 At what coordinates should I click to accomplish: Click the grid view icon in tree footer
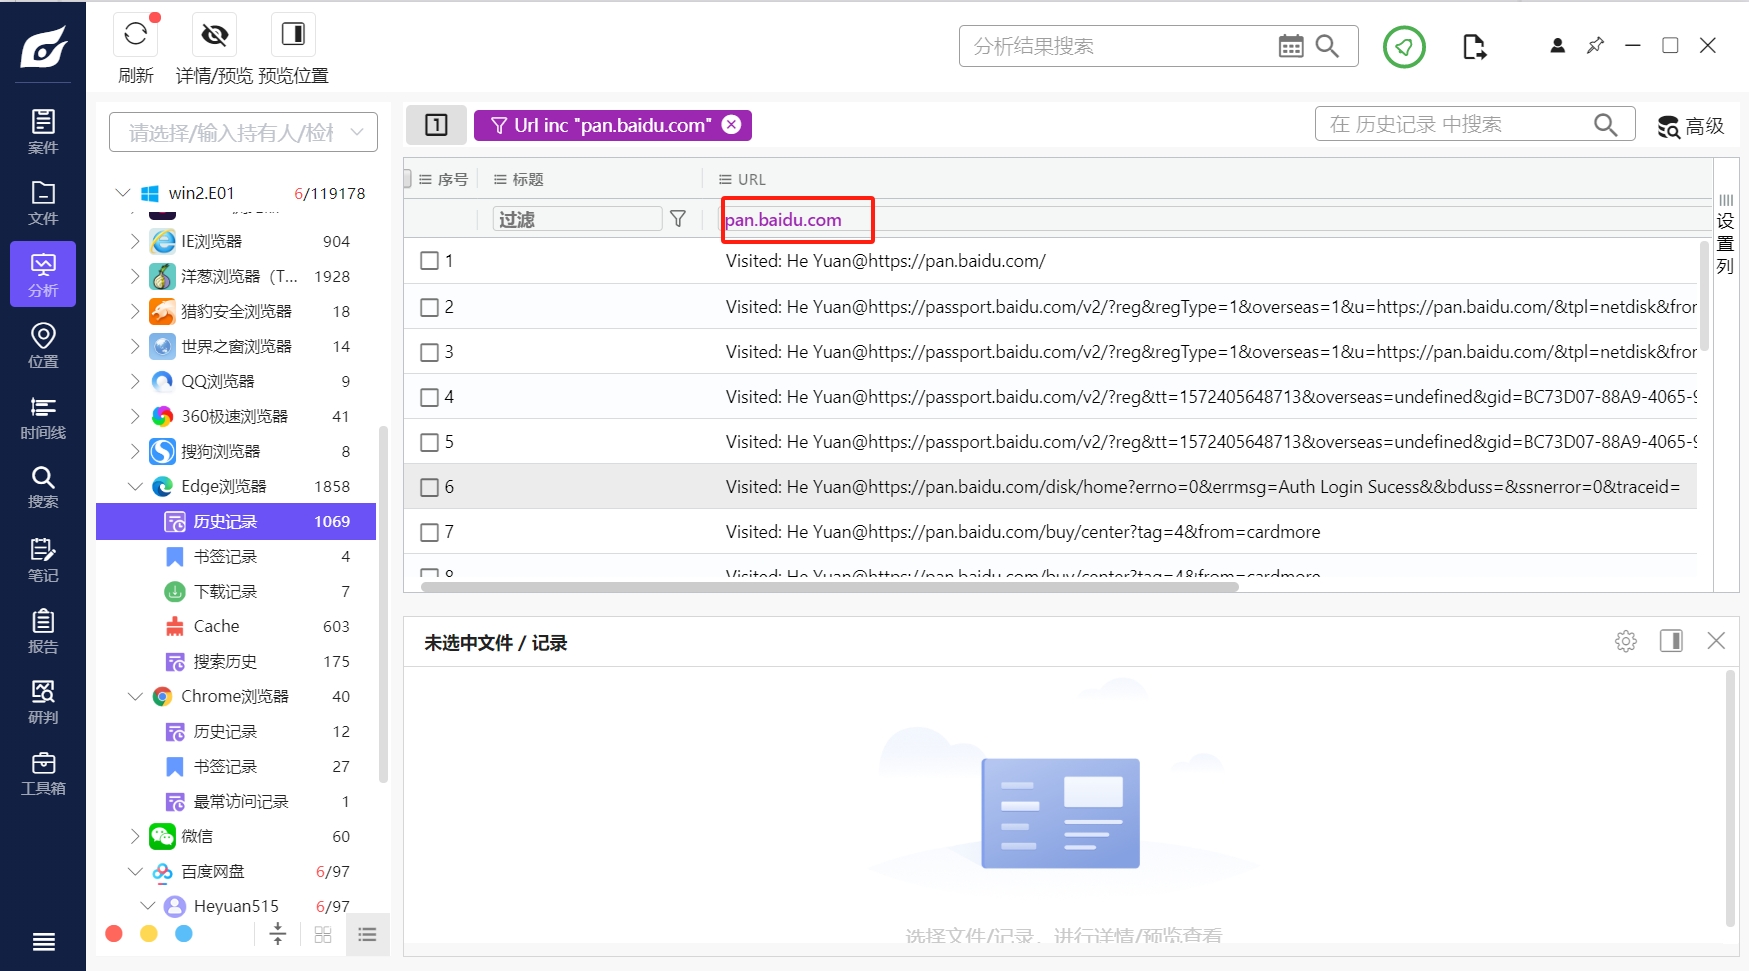tap(323, 935)
